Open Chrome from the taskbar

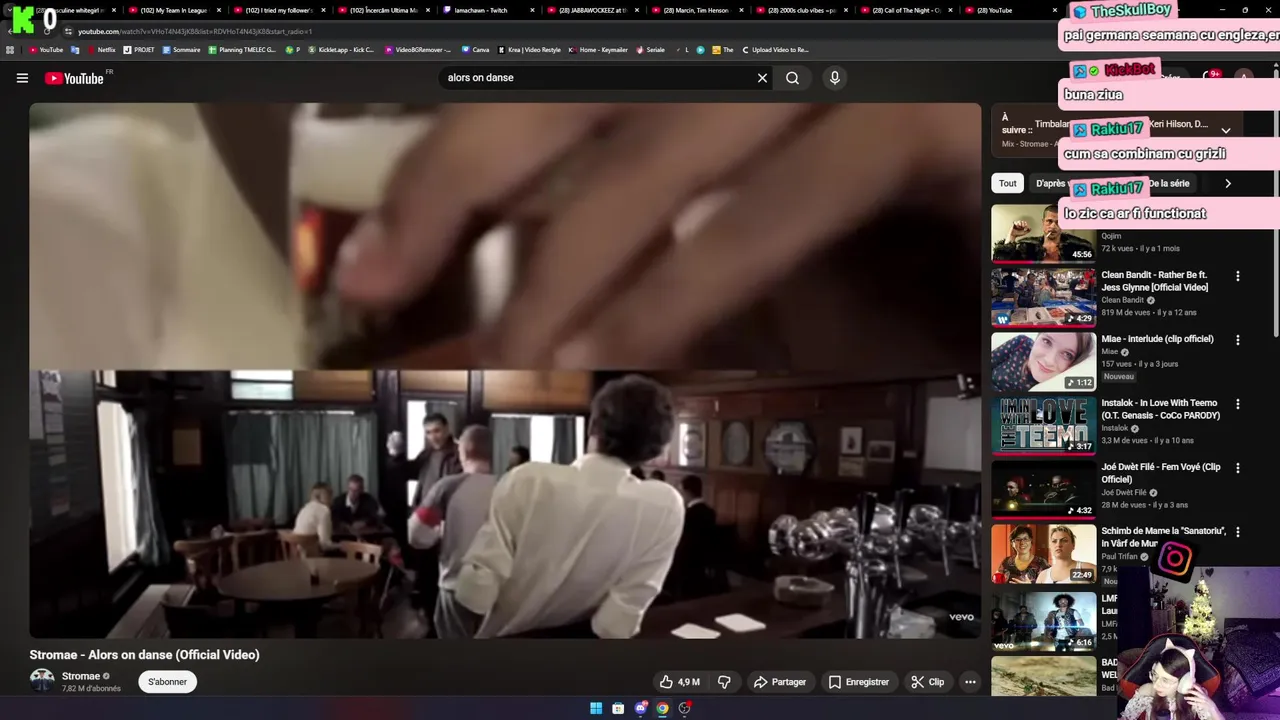tap(662, 708)
